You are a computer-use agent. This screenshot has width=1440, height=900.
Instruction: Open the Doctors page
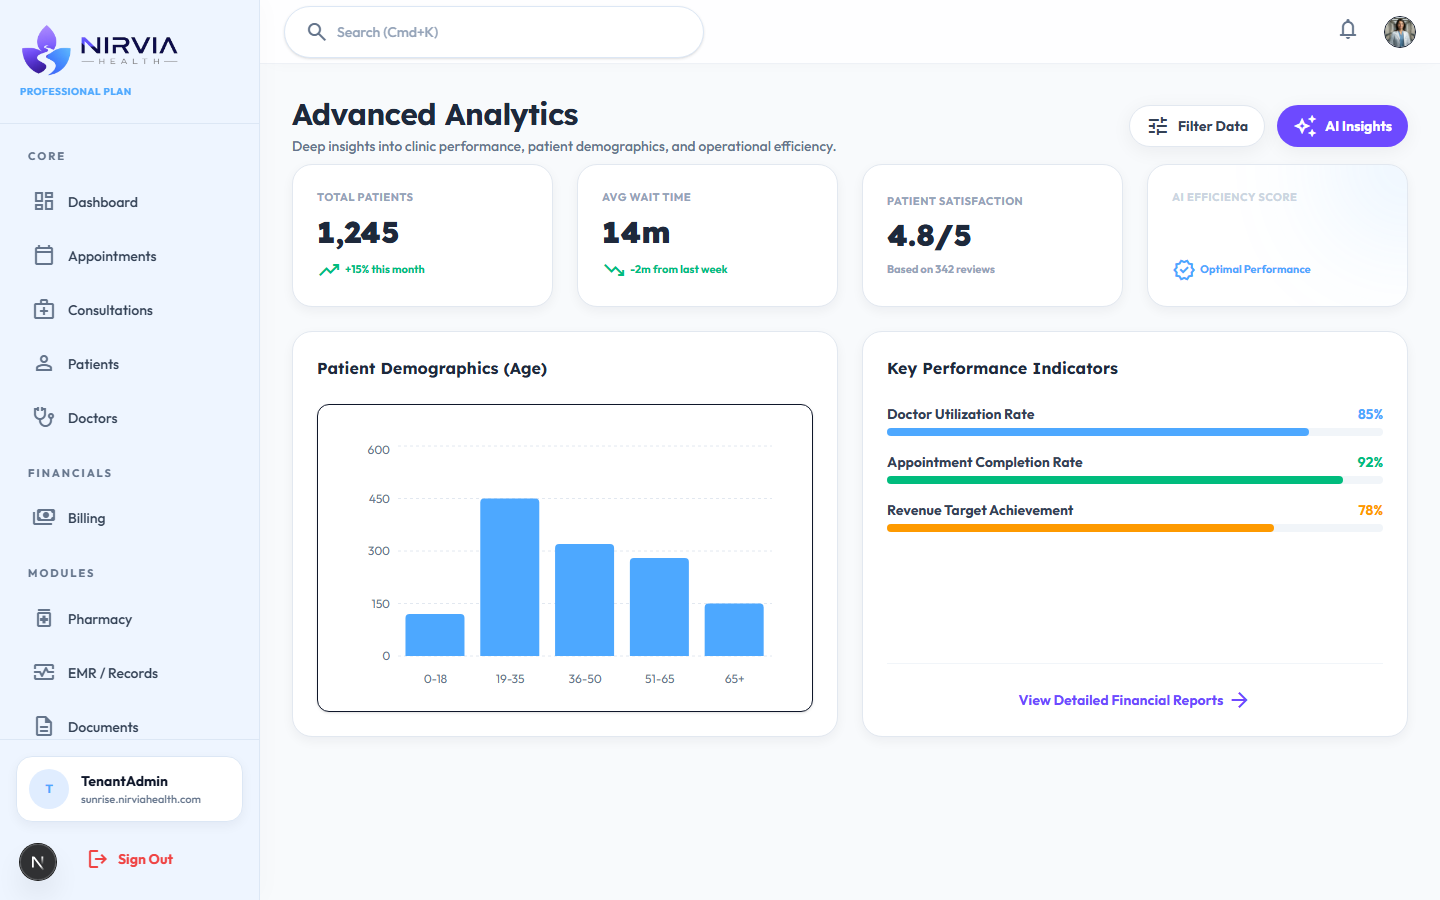click(x=130, y=418)
